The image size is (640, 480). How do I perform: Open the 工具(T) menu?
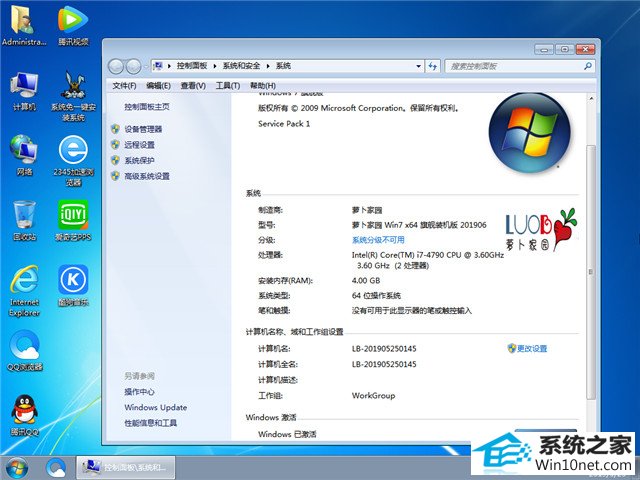(227, 86)
